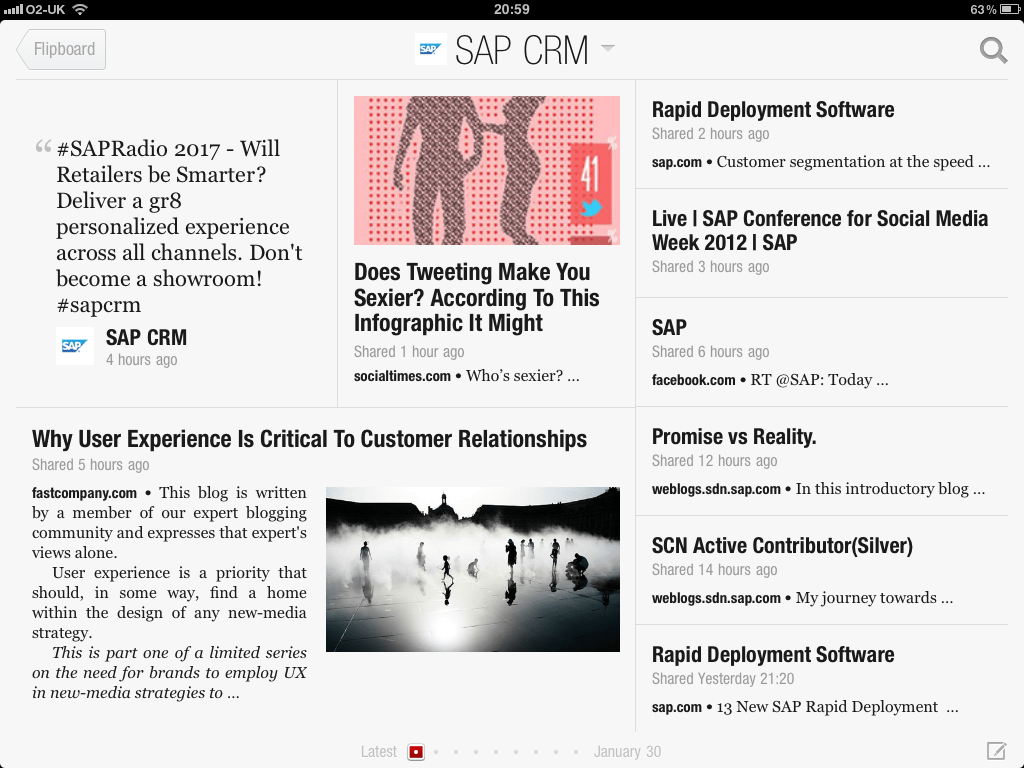Image resolution: width=1024 pixels, height=768 pixels.
Task: Open the tweeting infographic image
Action: [487, 170]
